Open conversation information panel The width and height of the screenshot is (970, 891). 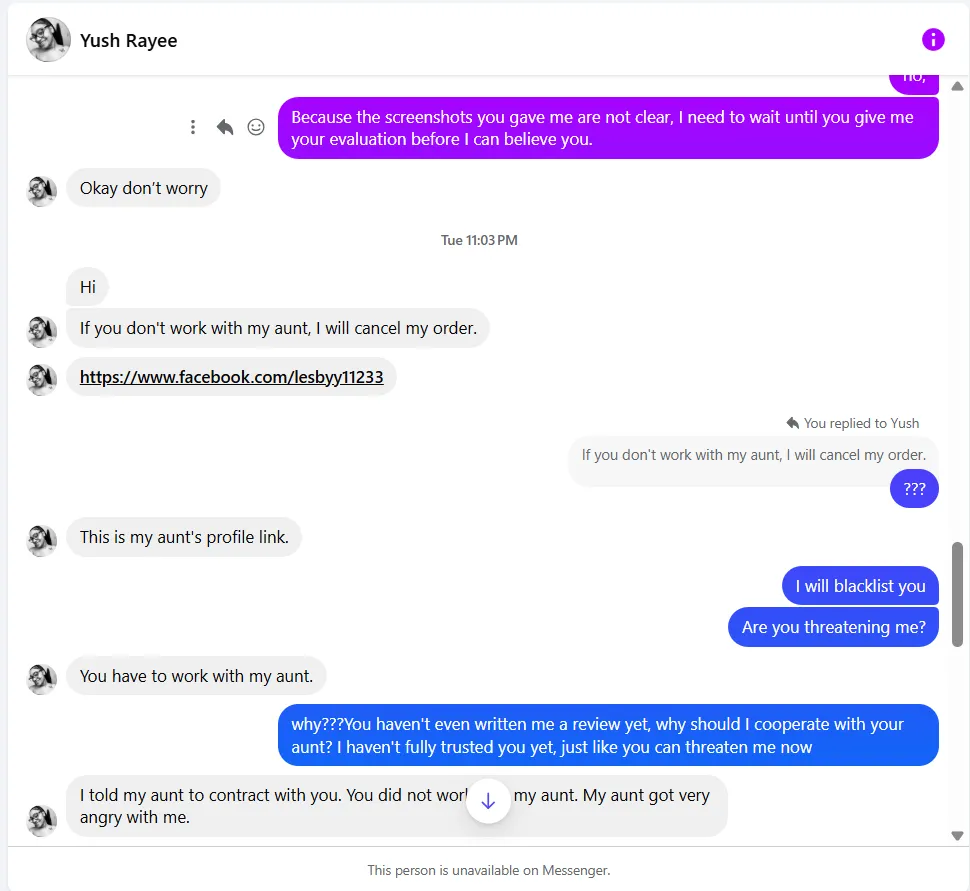coord(932,40)
